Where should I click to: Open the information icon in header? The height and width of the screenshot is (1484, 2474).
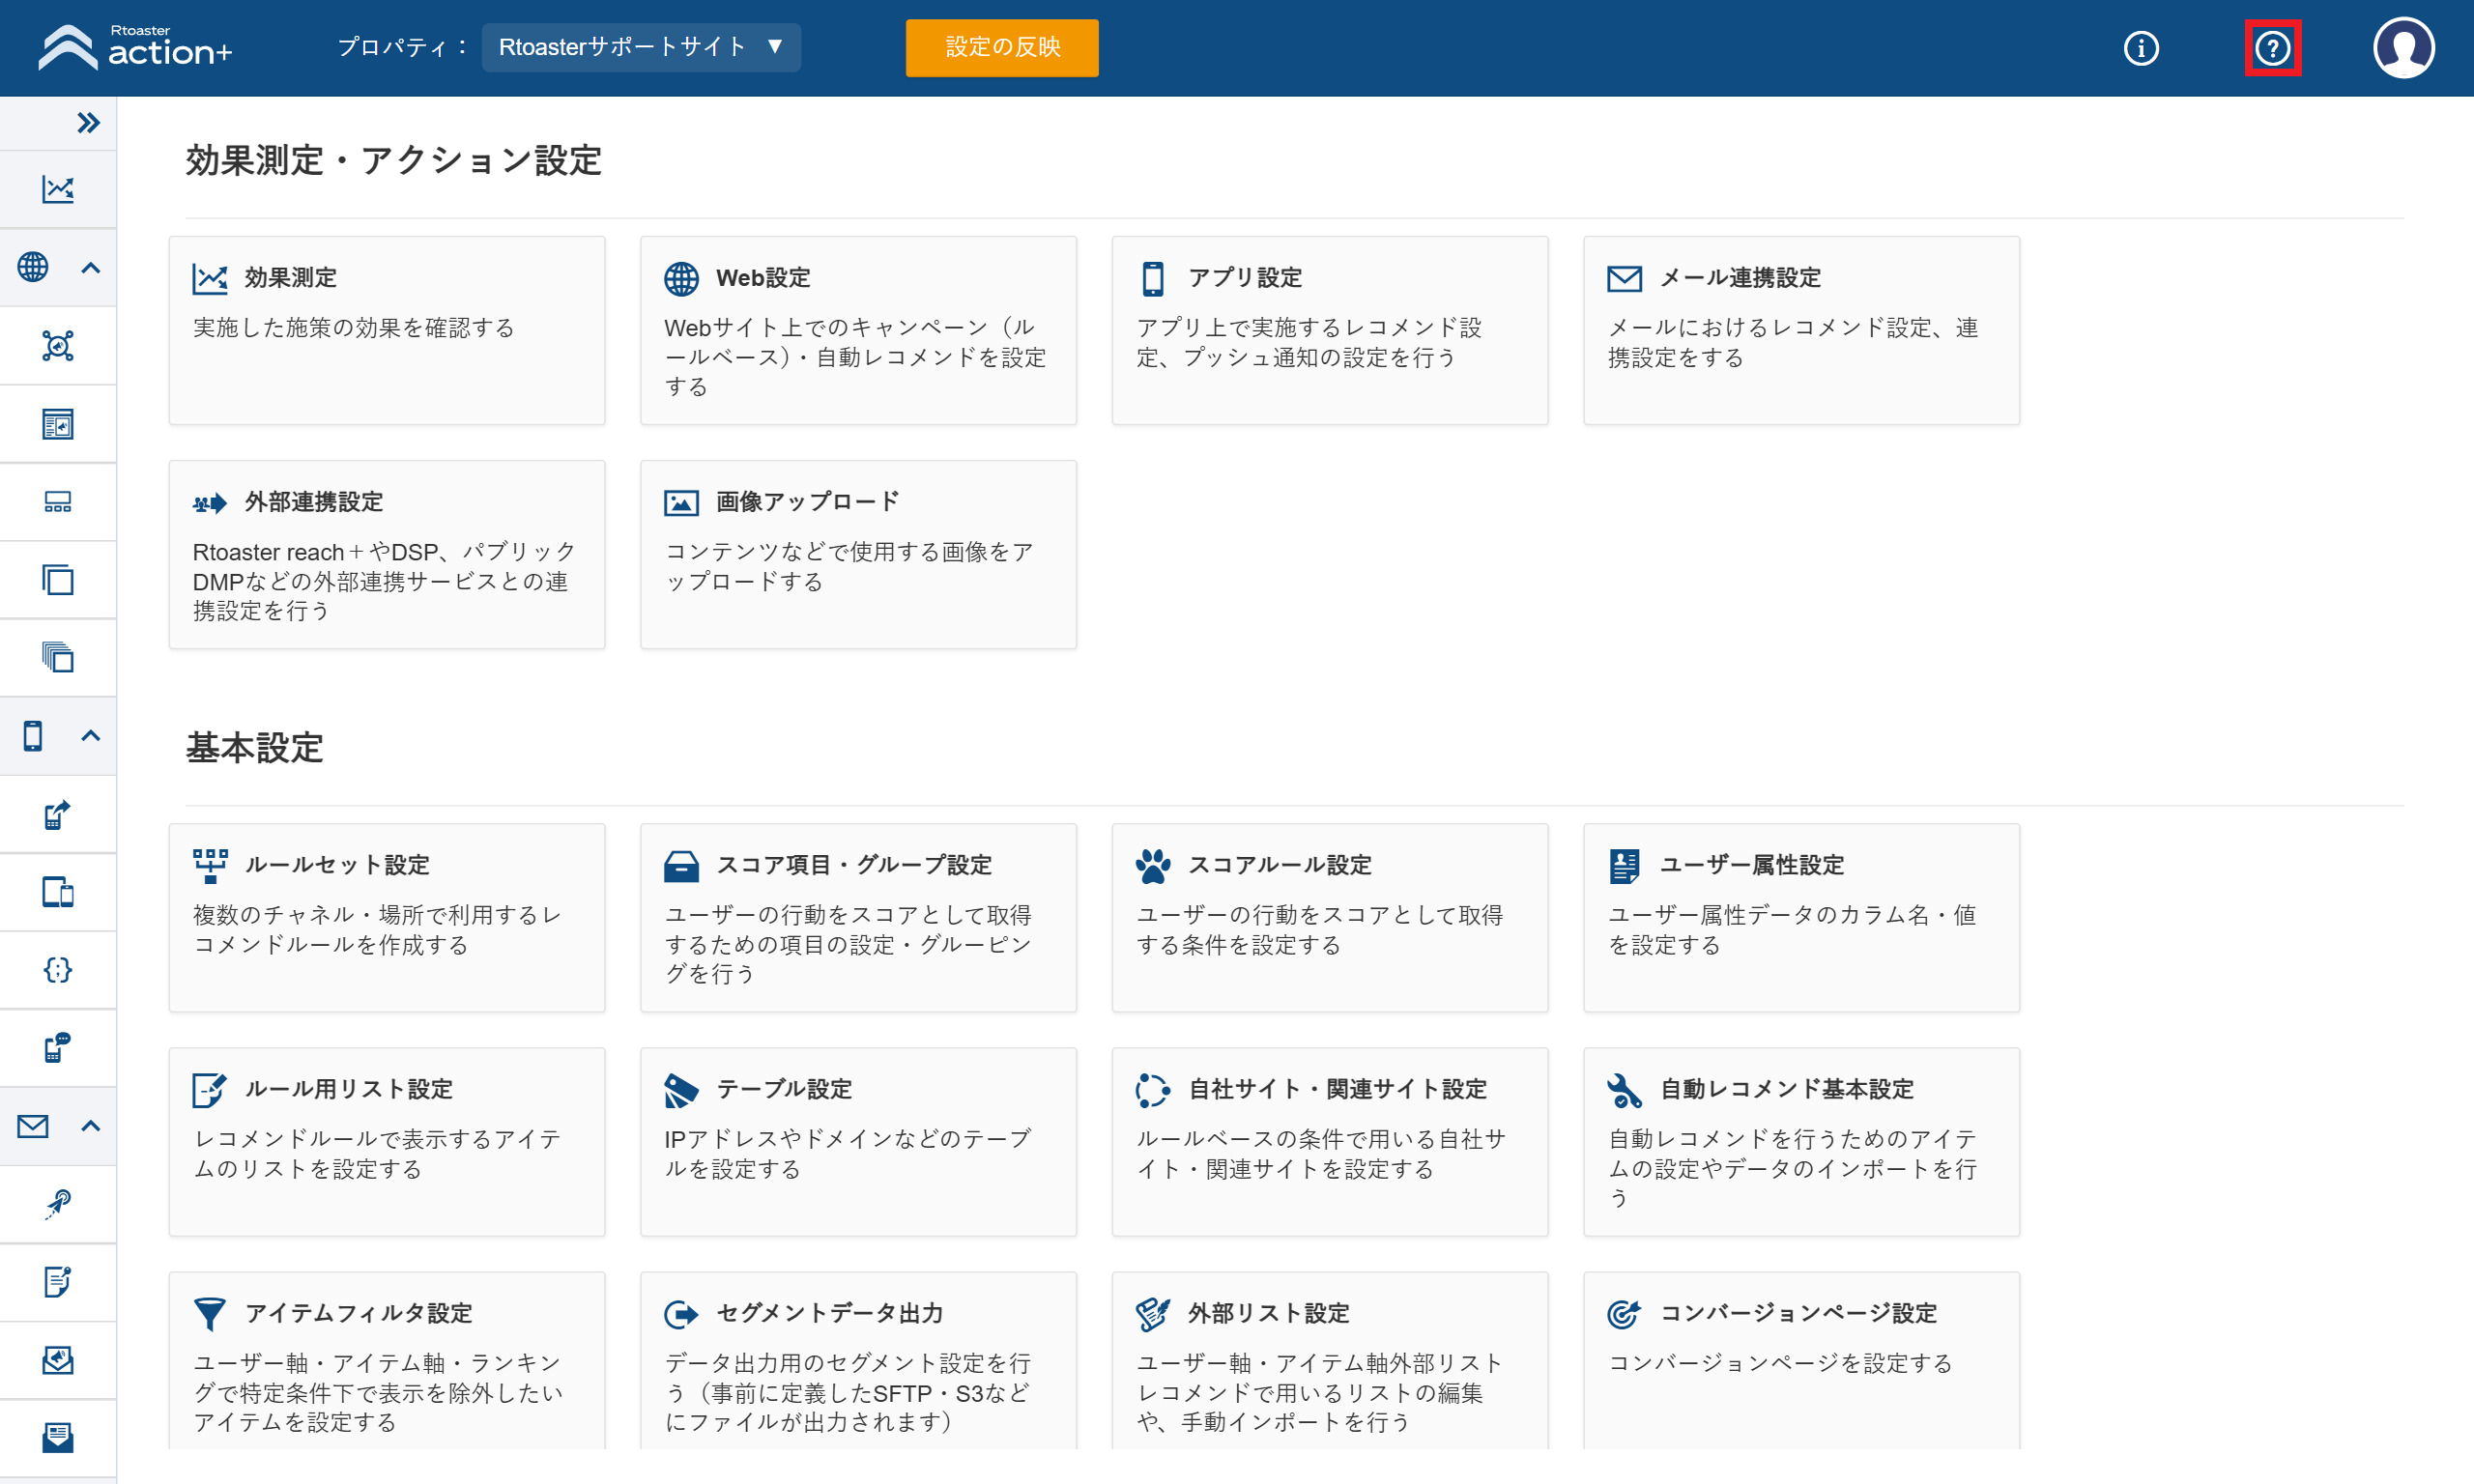point(2141,47)
